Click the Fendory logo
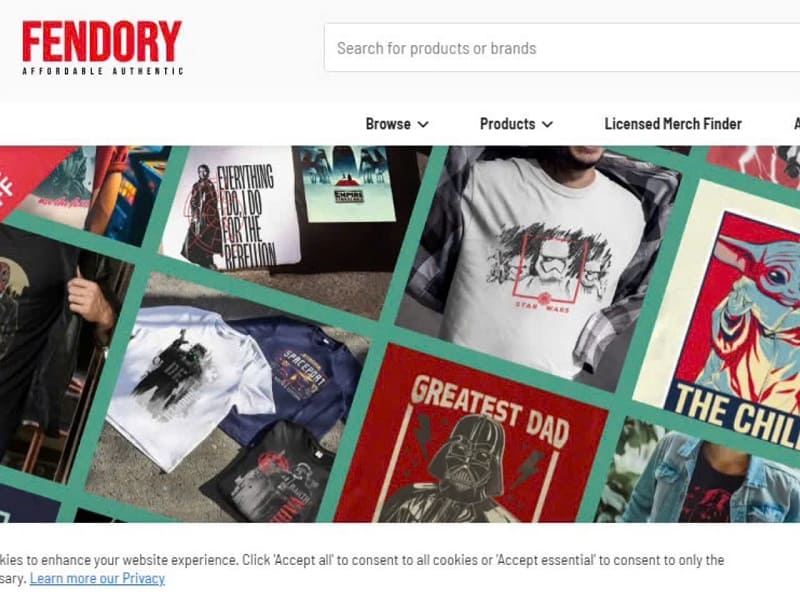Viewport: 800px width, 600px height. click(102, 48)
